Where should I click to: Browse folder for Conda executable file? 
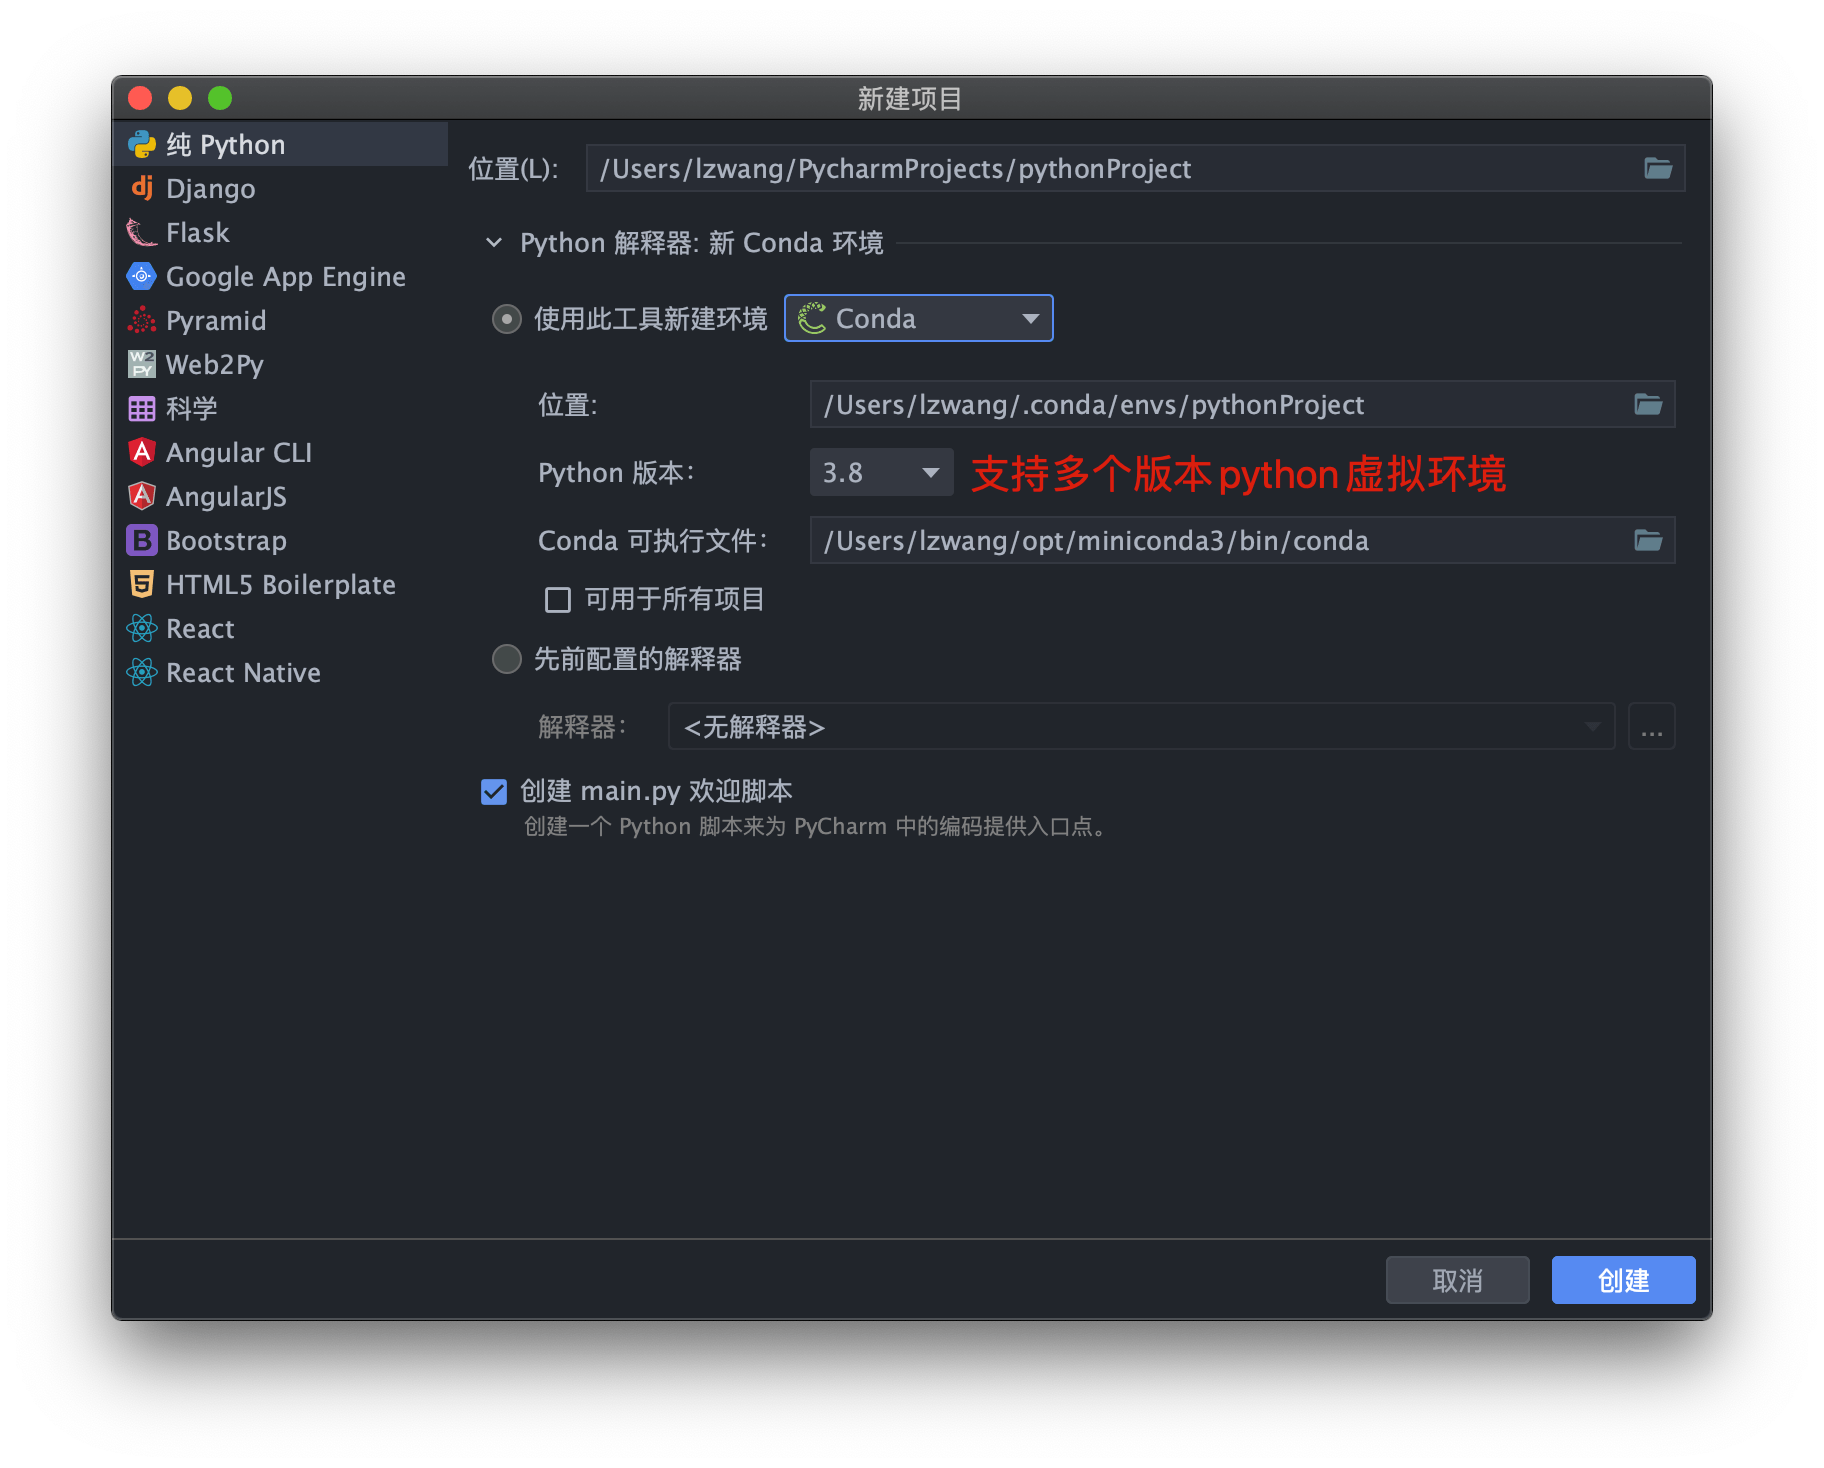(x=1648, y=540)
